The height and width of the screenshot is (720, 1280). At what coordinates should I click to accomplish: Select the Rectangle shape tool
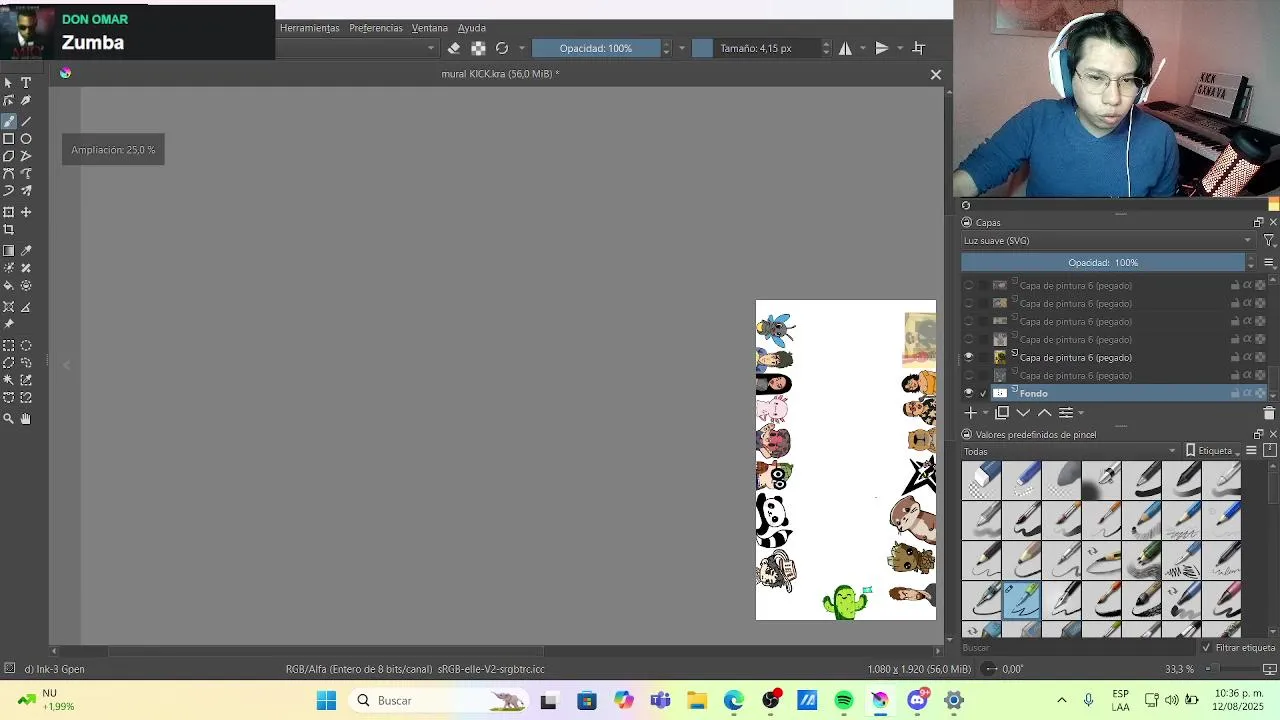click(x=9, y=139)
